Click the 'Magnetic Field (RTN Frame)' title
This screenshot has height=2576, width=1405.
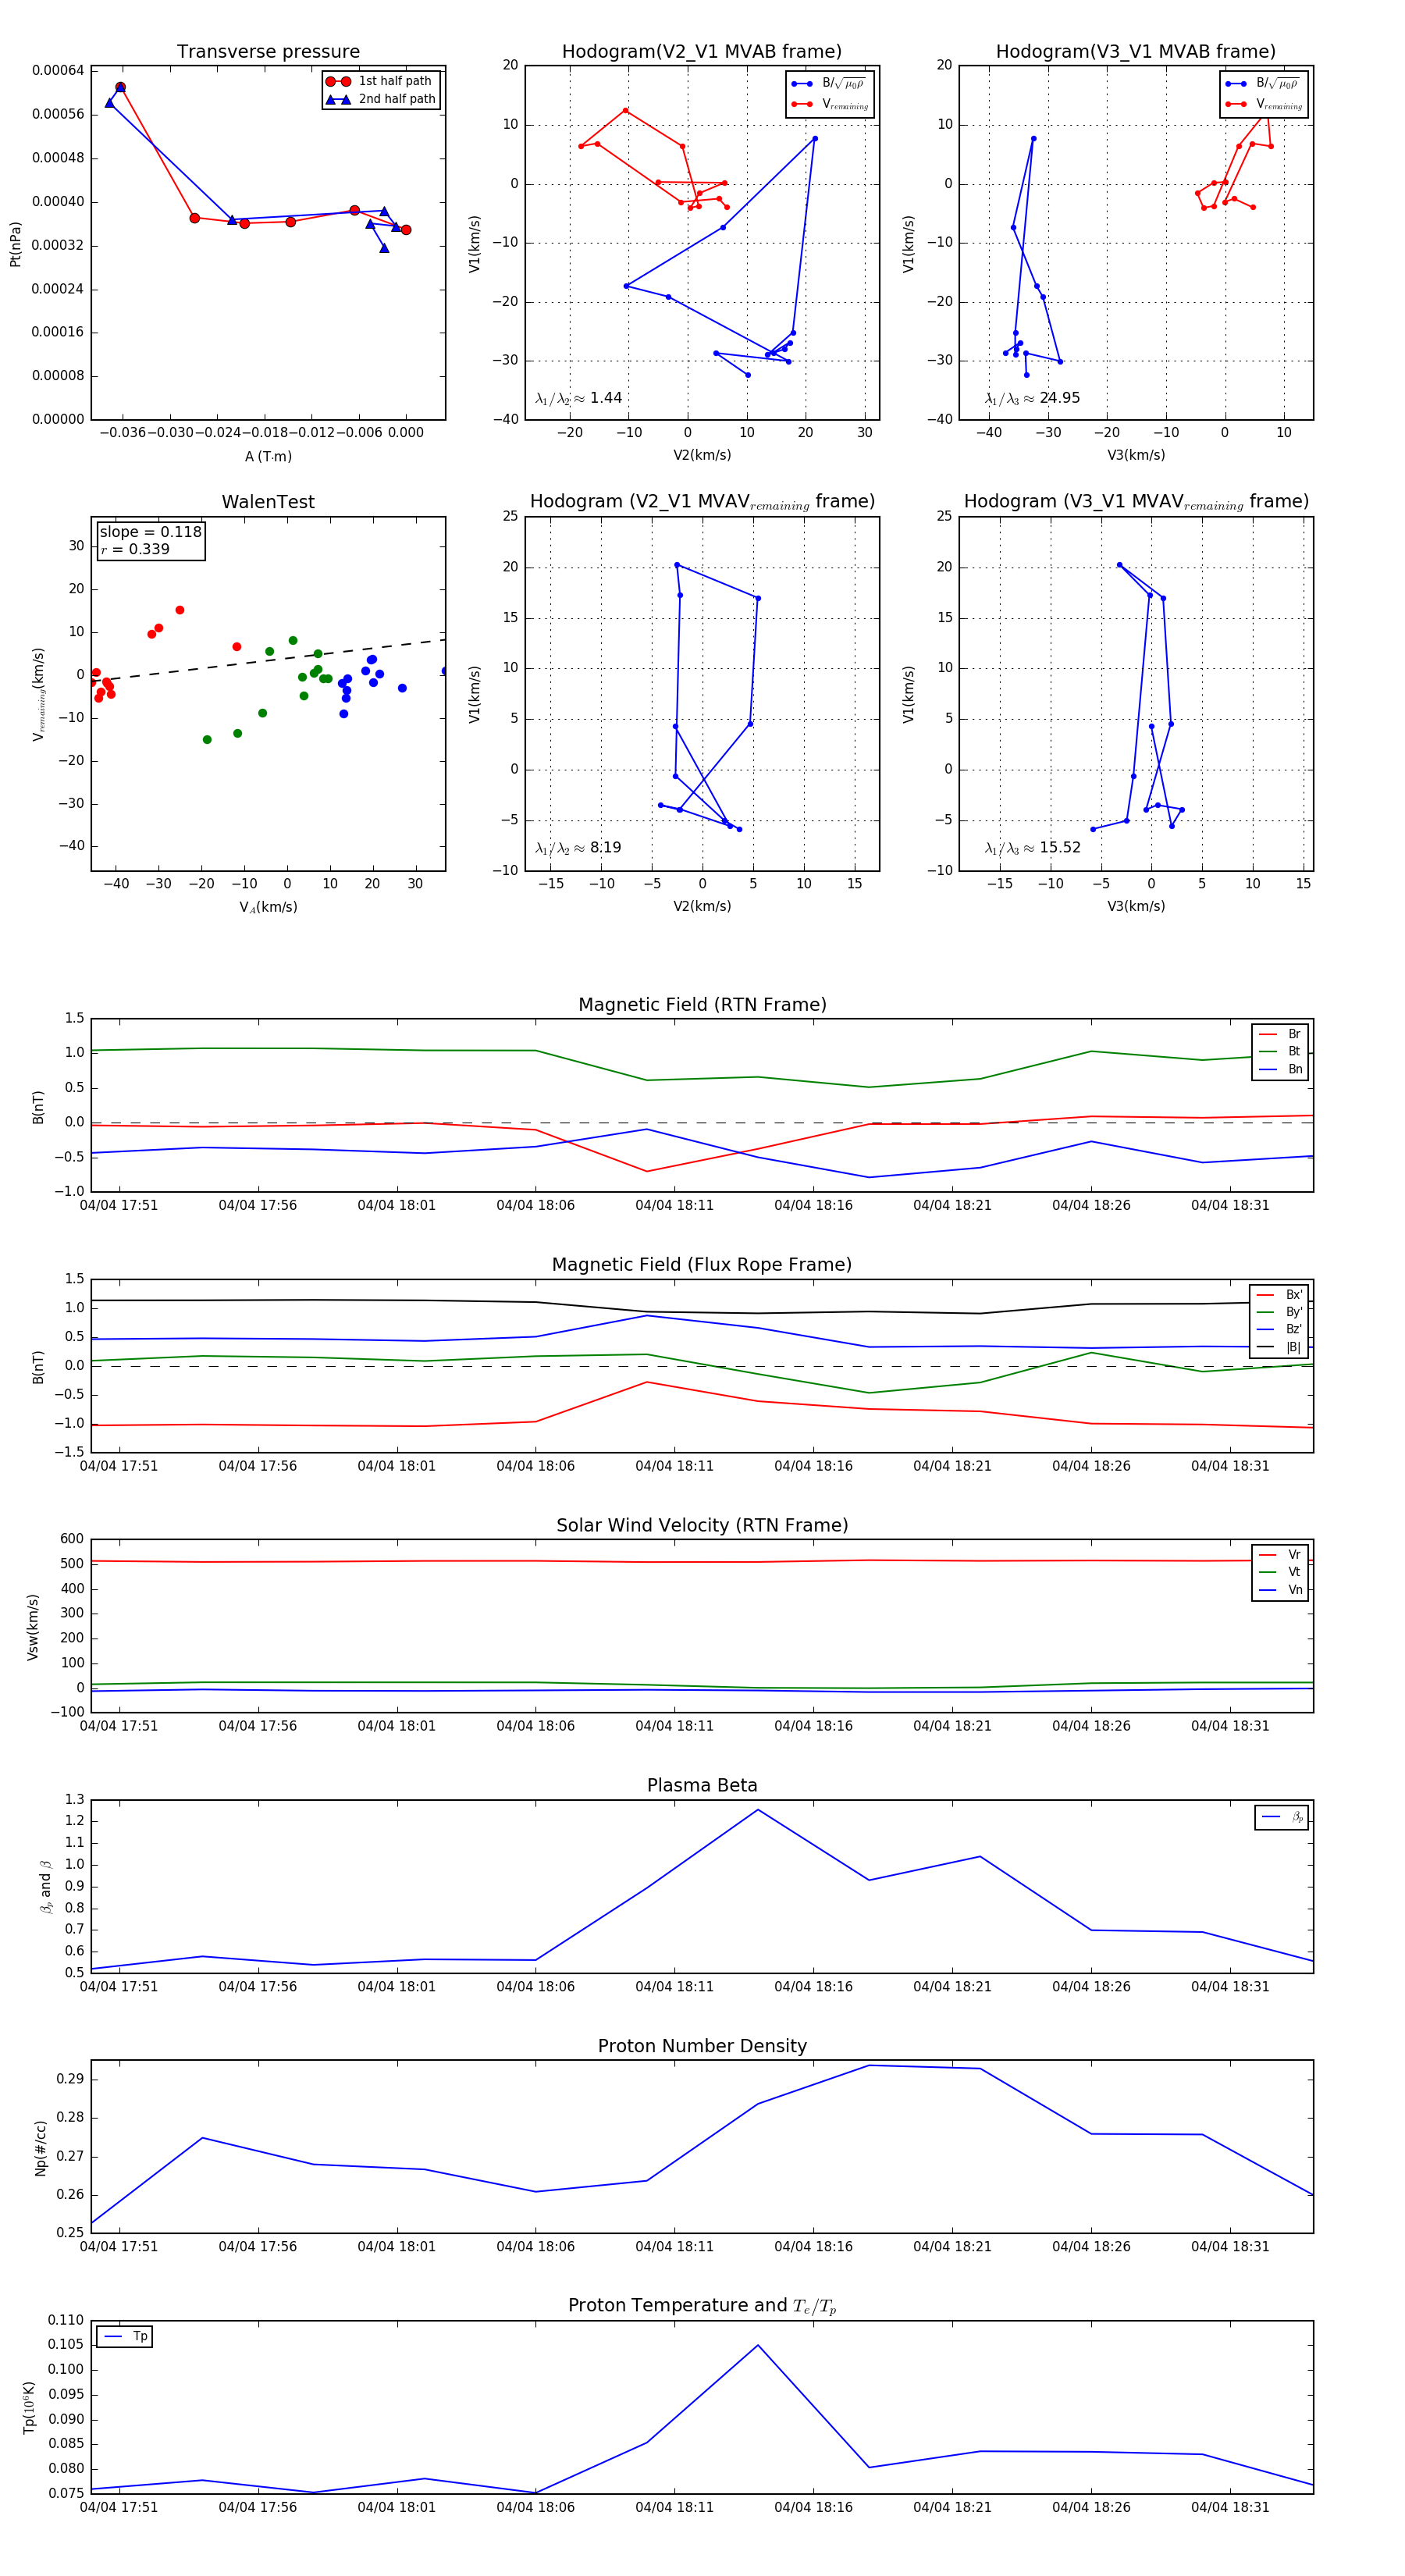[702, 1005]
